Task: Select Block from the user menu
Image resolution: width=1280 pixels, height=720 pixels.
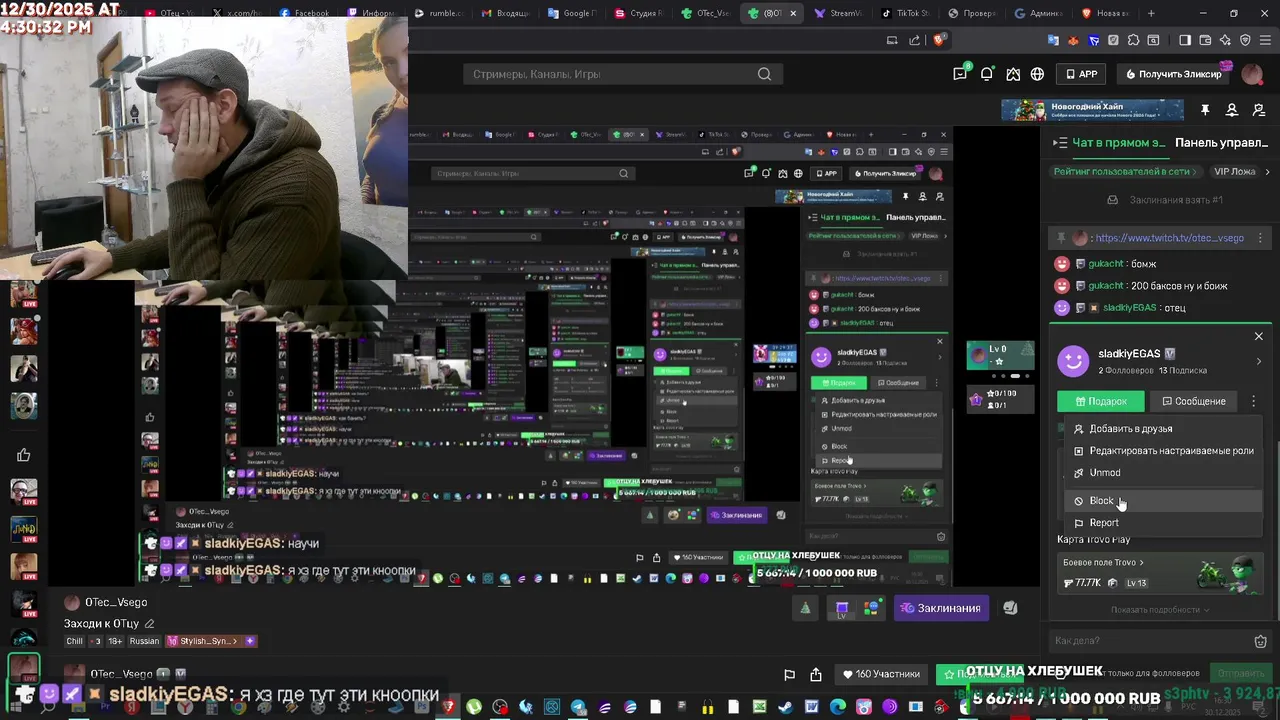Action: [x=1165, y=501]
